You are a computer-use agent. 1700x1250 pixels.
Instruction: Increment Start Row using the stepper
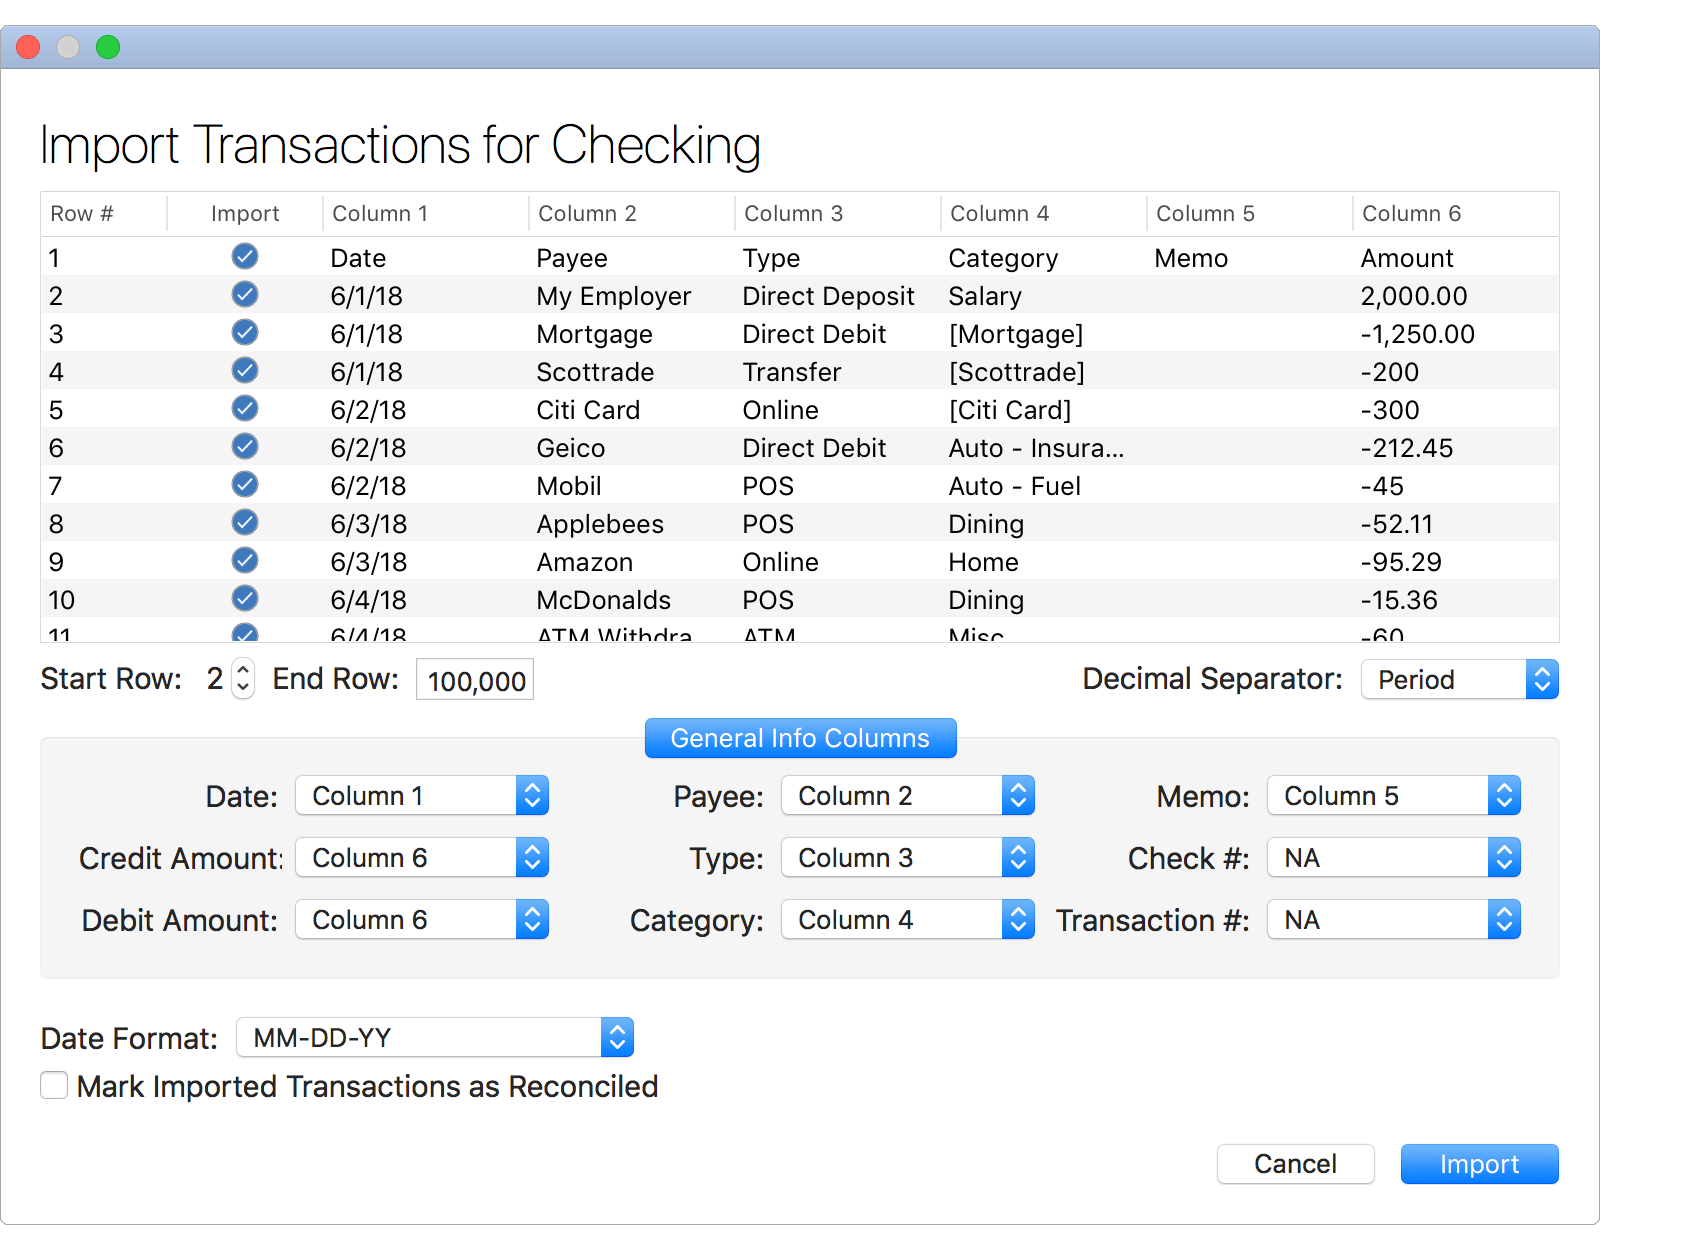pos(242,671)
